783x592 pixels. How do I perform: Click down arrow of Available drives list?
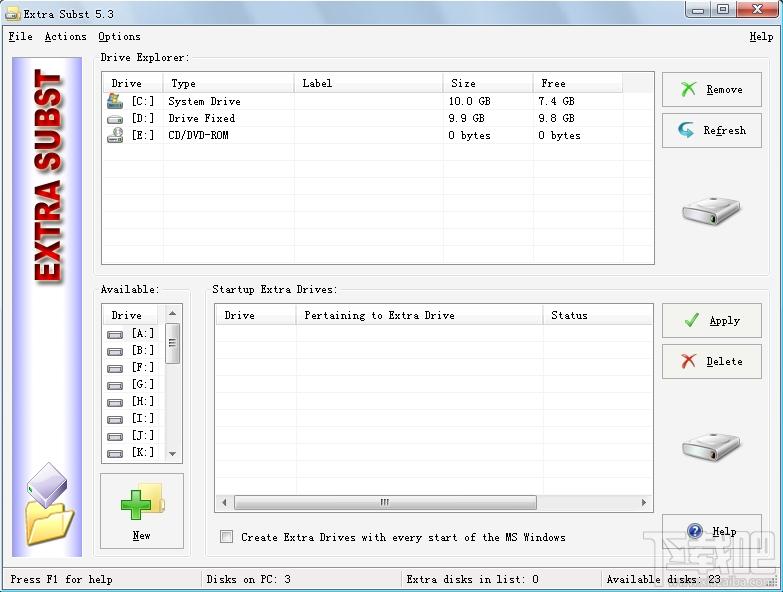[172, 454]
